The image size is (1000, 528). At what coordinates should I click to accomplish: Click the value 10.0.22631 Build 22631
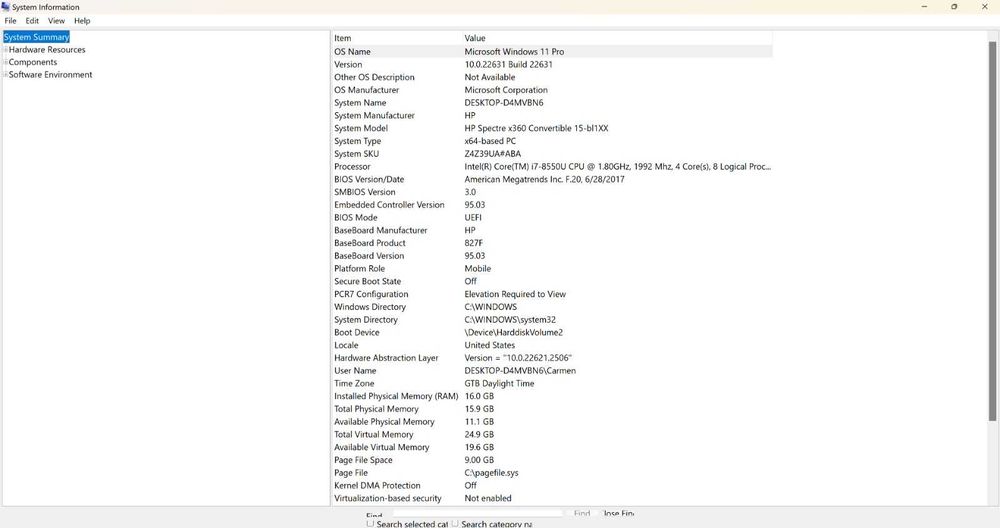coord(508,64)
